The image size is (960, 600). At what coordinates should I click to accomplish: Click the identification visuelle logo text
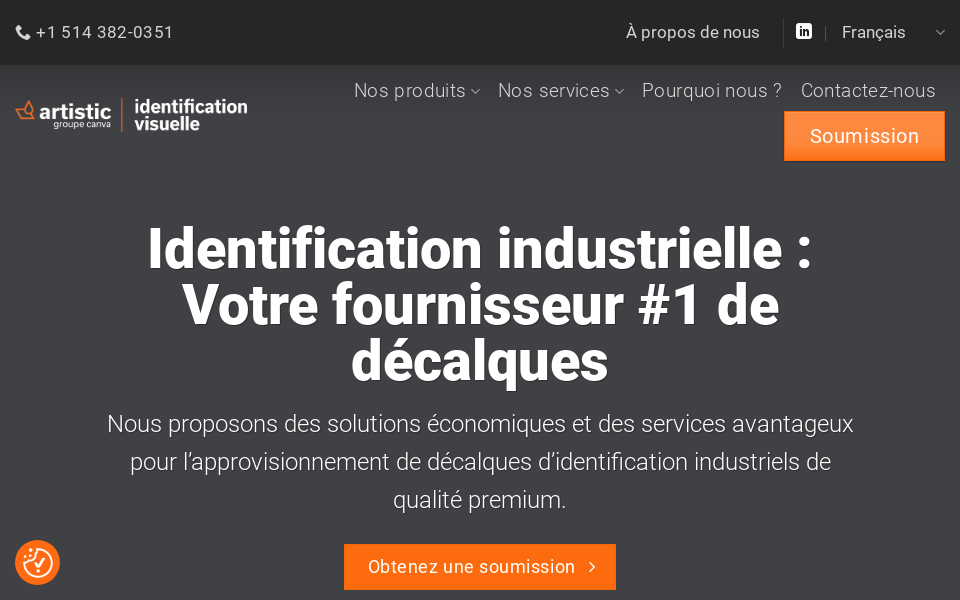click(190, 115)
